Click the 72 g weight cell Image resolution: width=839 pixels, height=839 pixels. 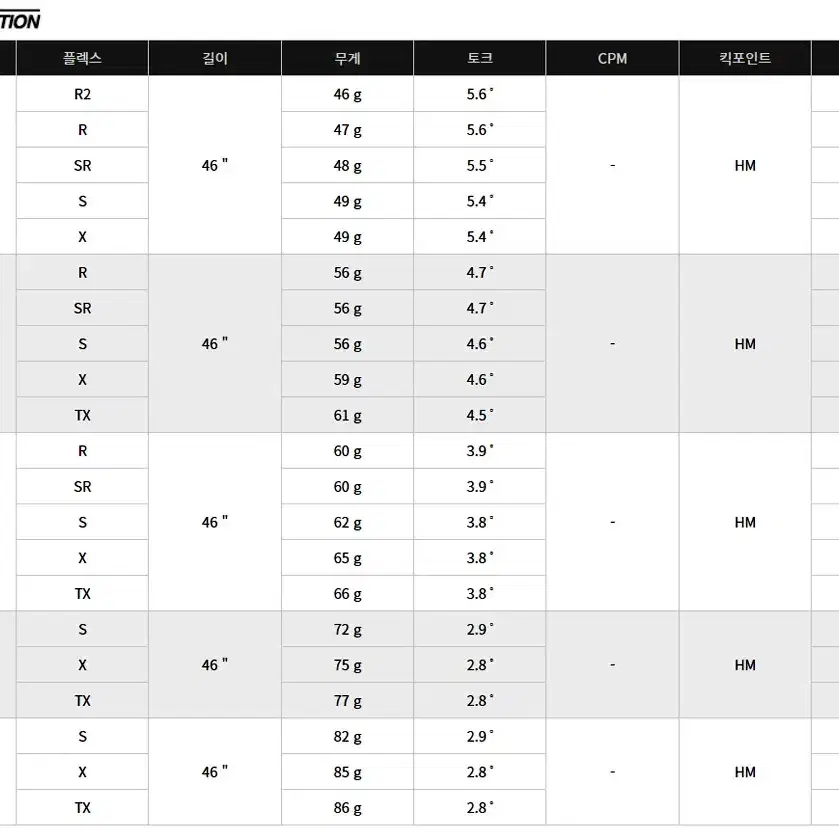(347, 629)
